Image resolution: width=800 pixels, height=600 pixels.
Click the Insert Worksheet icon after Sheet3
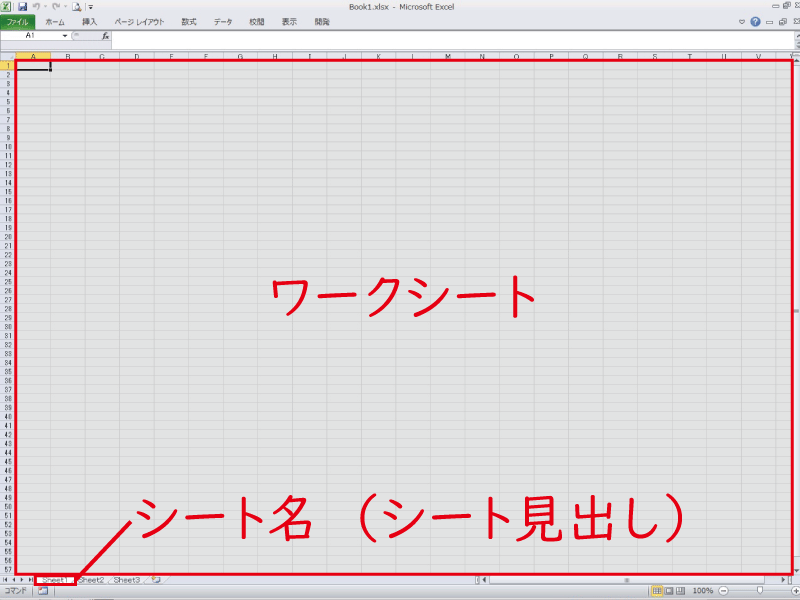tap(156, 580)
